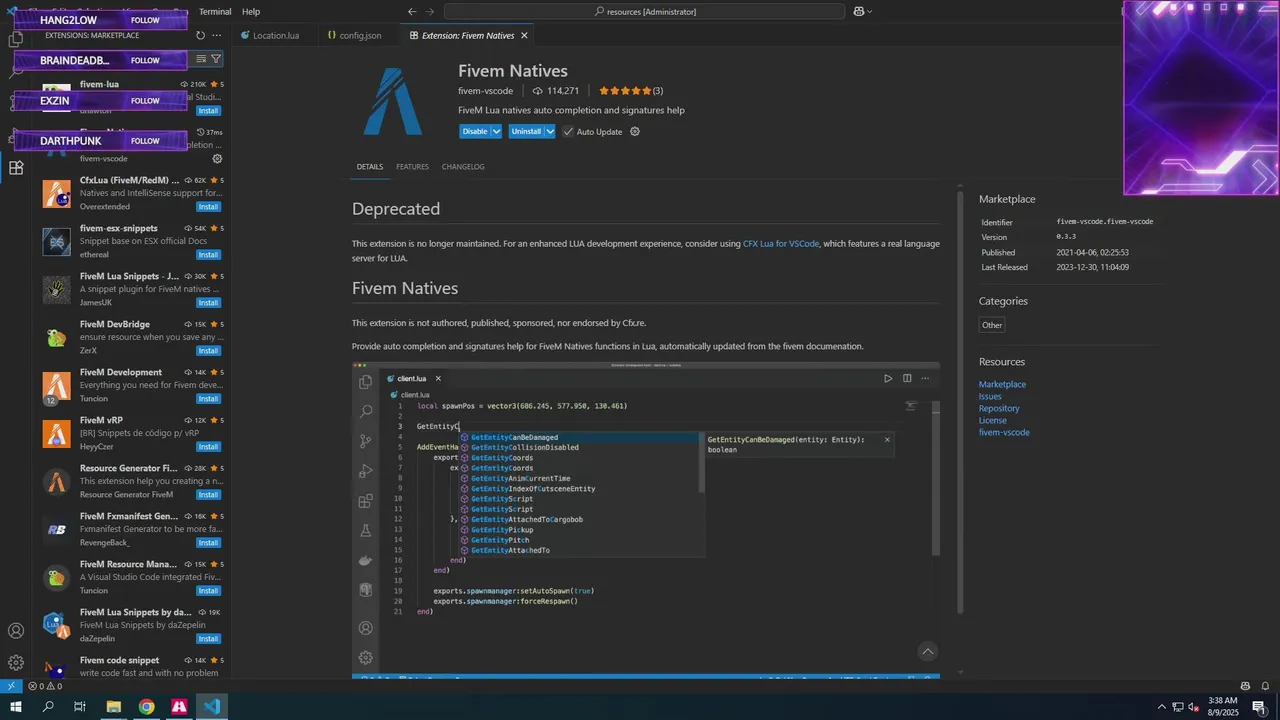Open manage gear for installed fivem-vscode extension
1280x720 pixels.
217,158
